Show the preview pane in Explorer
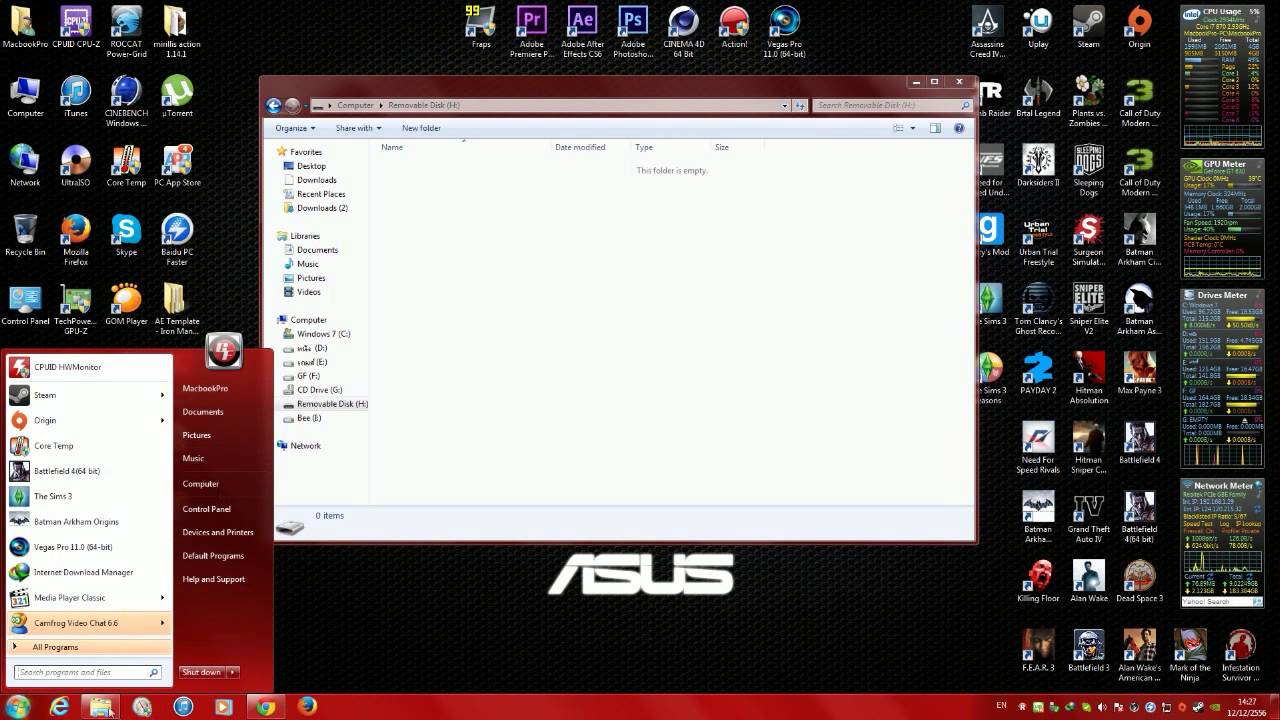1280x720 pixels. (x=935, y=128)
